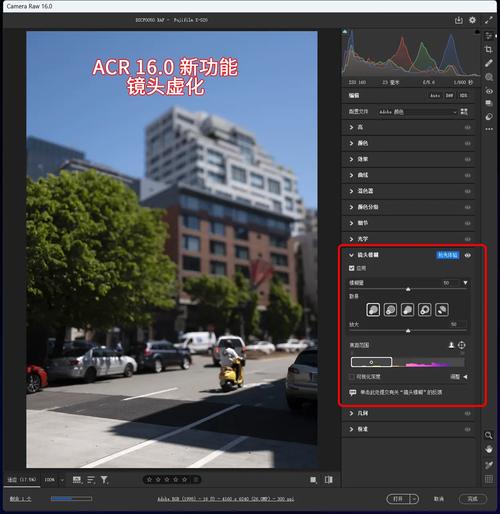
Task: Open the Open button dropdown arrow
Action: (414, 499)
